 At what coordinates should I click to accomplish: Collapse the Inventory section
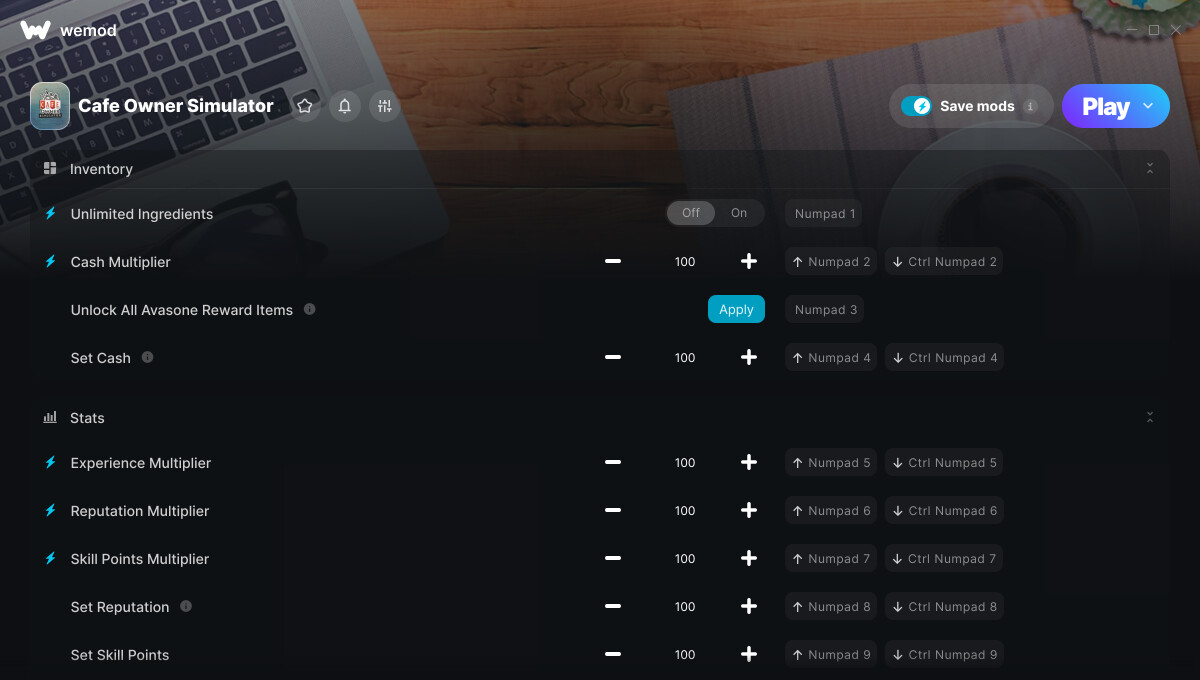pos(1150,169)
